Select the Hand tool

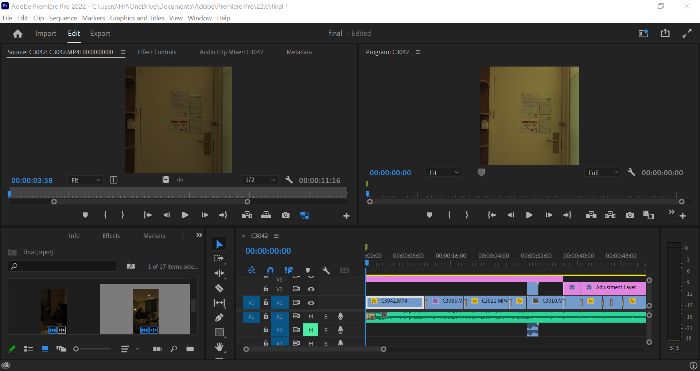click(219, 346)
